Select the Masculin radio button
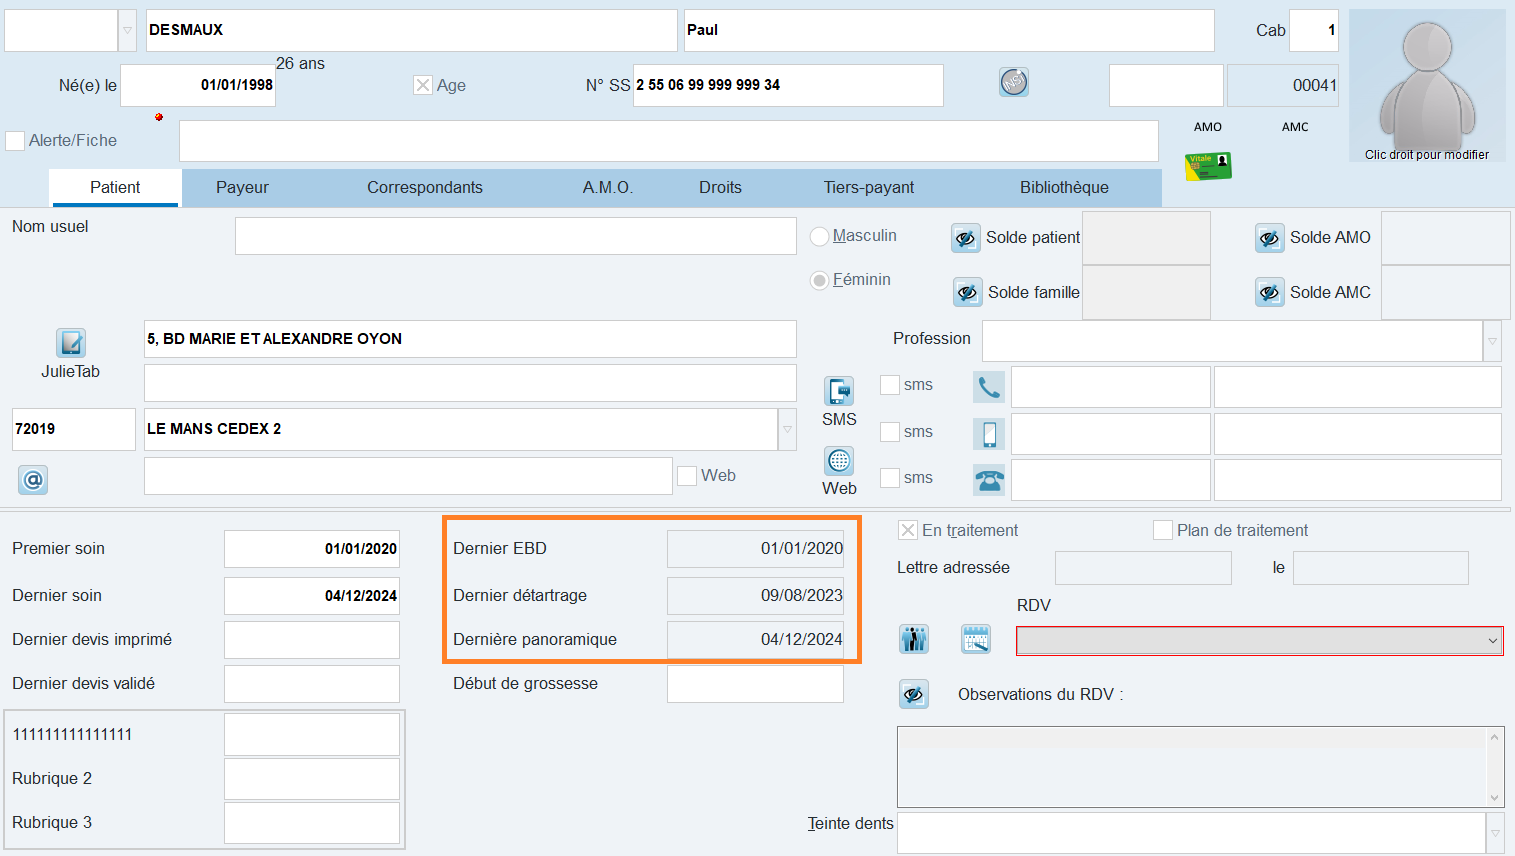The height and width of the screenshot is (856, 1515). [x=820, y=236]
